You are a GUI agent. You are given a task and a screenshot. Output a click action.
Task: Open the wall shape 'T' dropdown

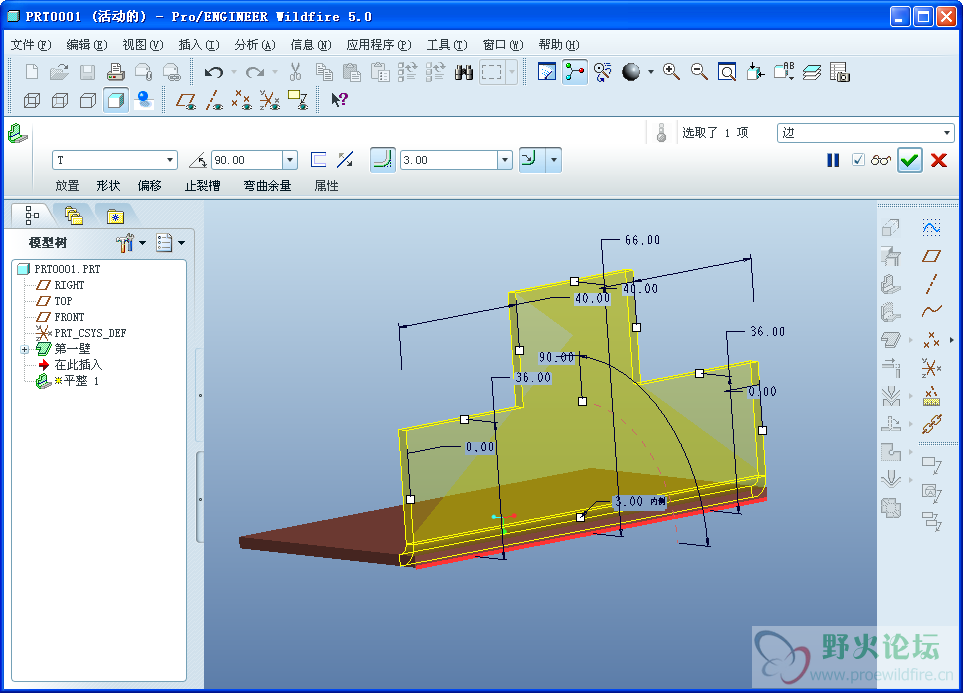coord(170,160)
